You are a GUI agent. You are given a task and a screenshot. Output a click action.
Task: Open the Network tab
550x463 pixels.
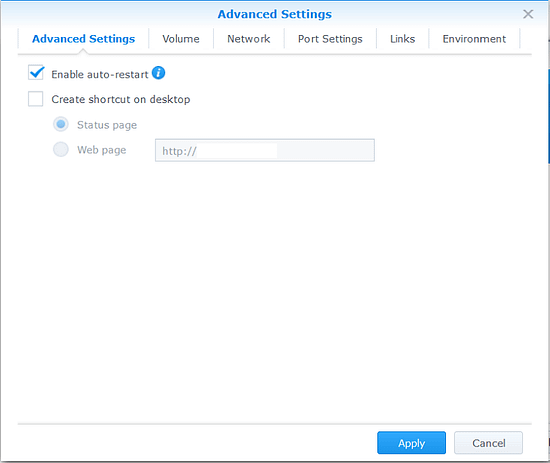pyautogui.click(x=249, y=39)
